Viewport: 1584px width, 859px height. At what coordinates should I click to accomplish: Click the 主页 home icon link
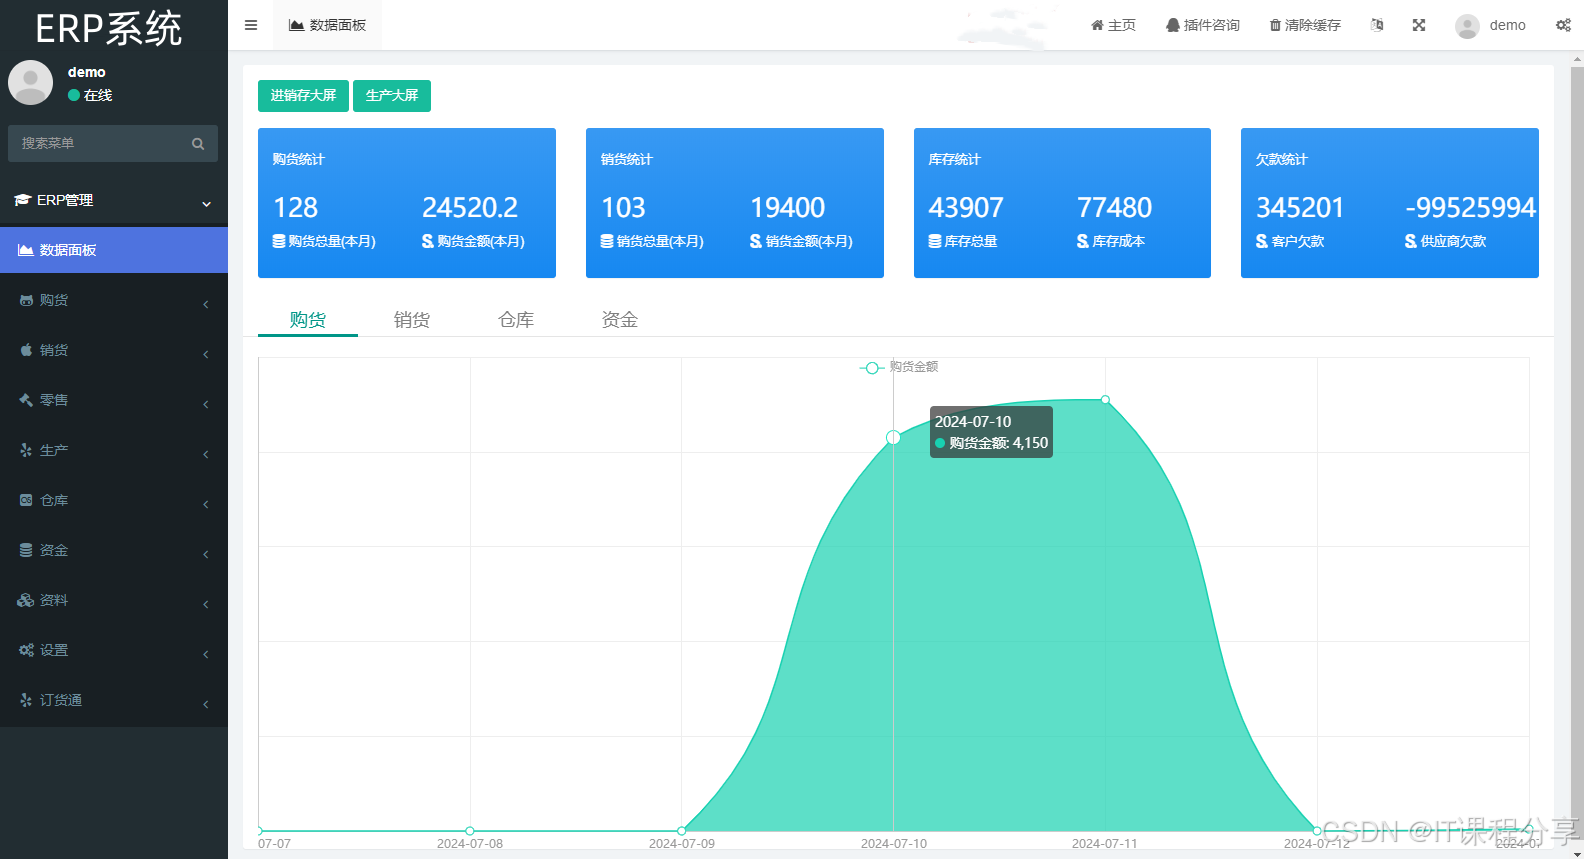click(x=1113, y=25)
